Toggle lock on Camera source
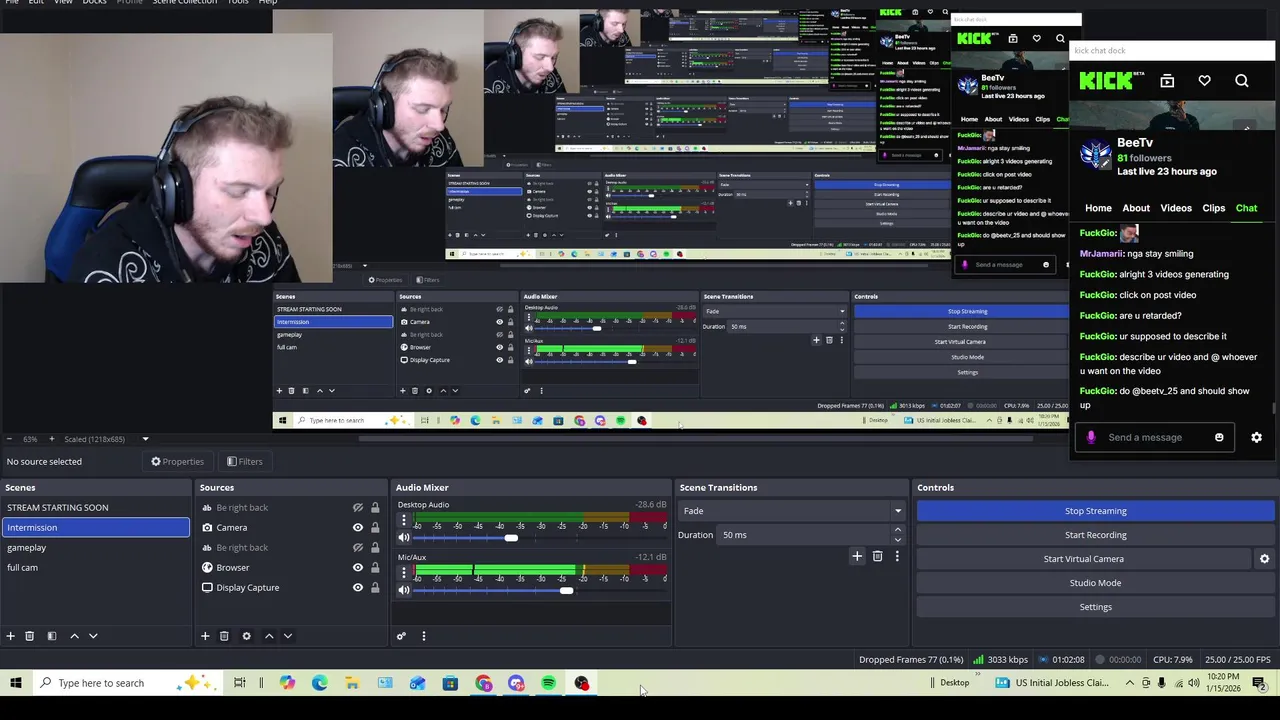1280x720 pixels. (x=375, y=528)
